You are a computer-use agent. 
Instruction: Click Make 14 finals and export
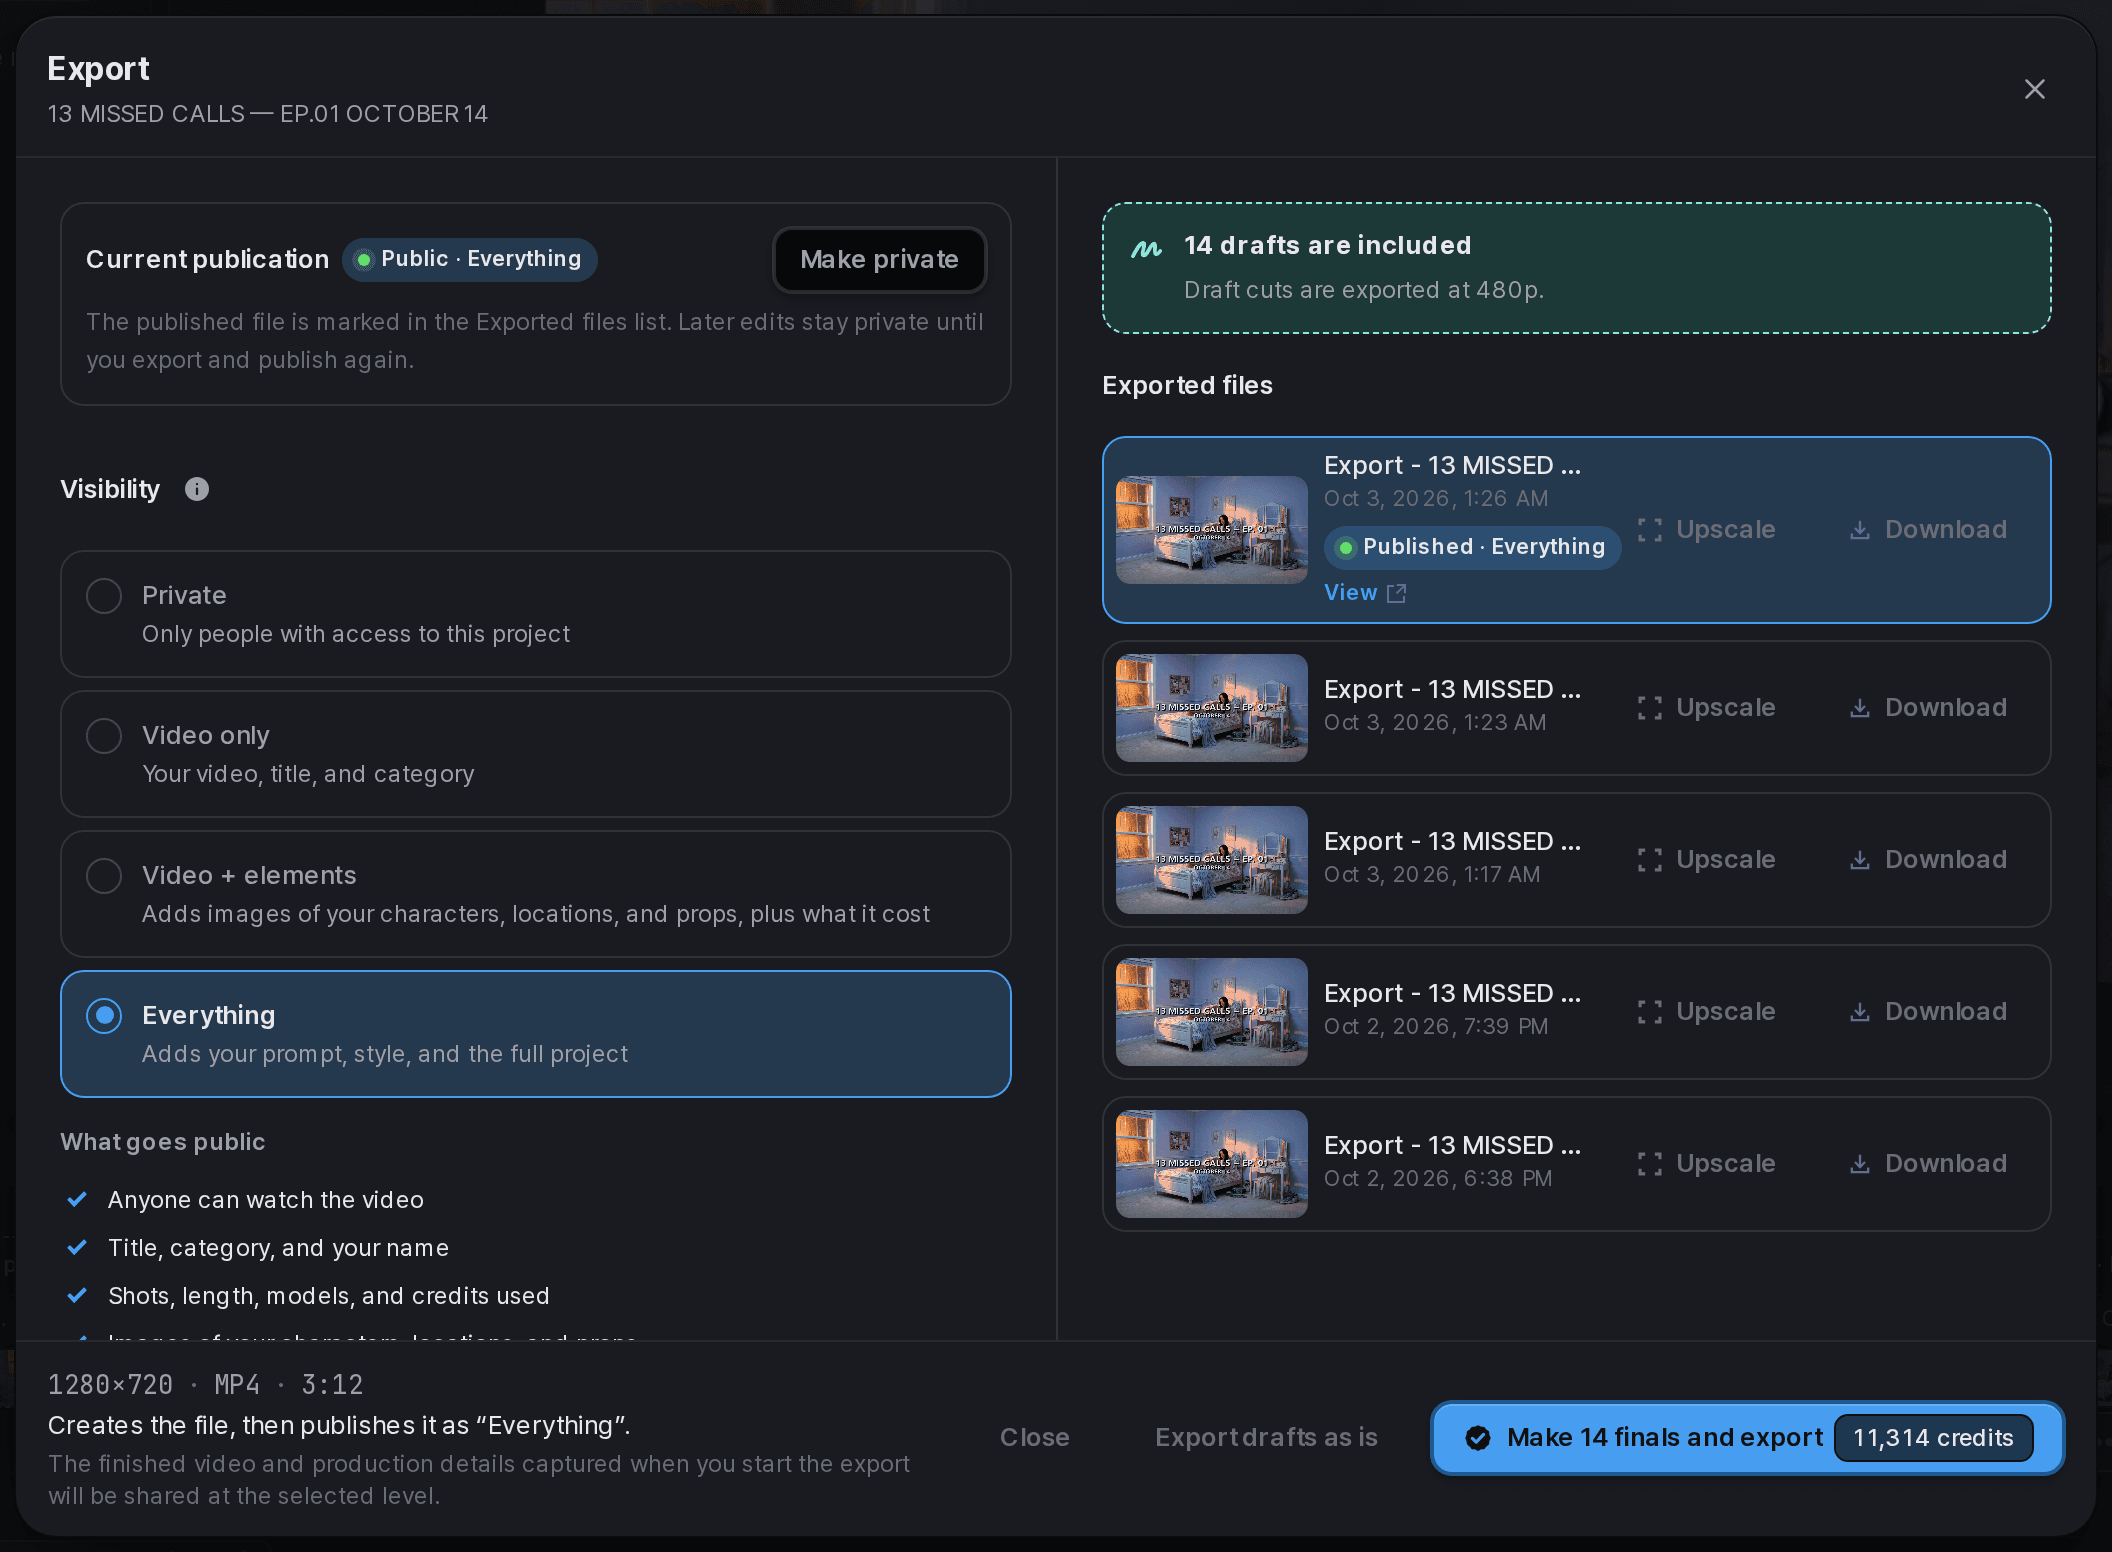pyautogui.click(x=1747, y=1438)
